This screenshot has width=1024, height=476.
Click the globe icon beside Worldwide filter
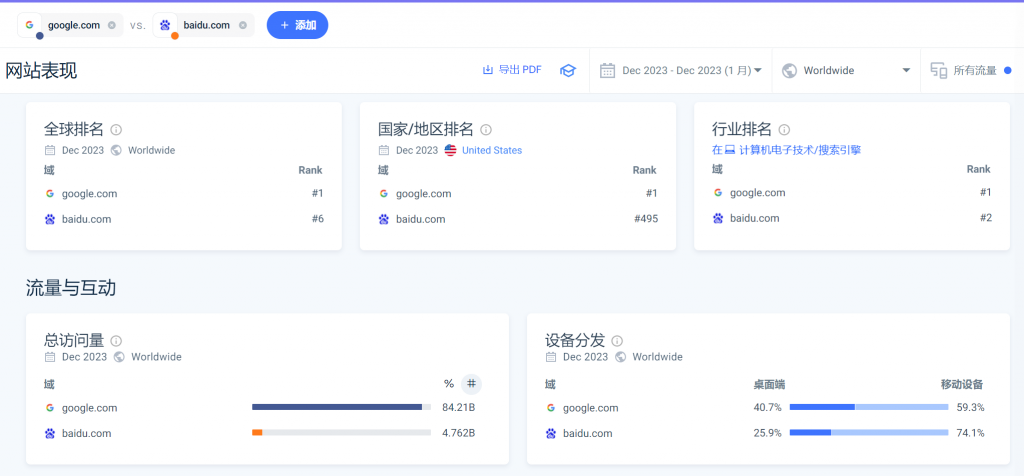click(x=789, y=71)
